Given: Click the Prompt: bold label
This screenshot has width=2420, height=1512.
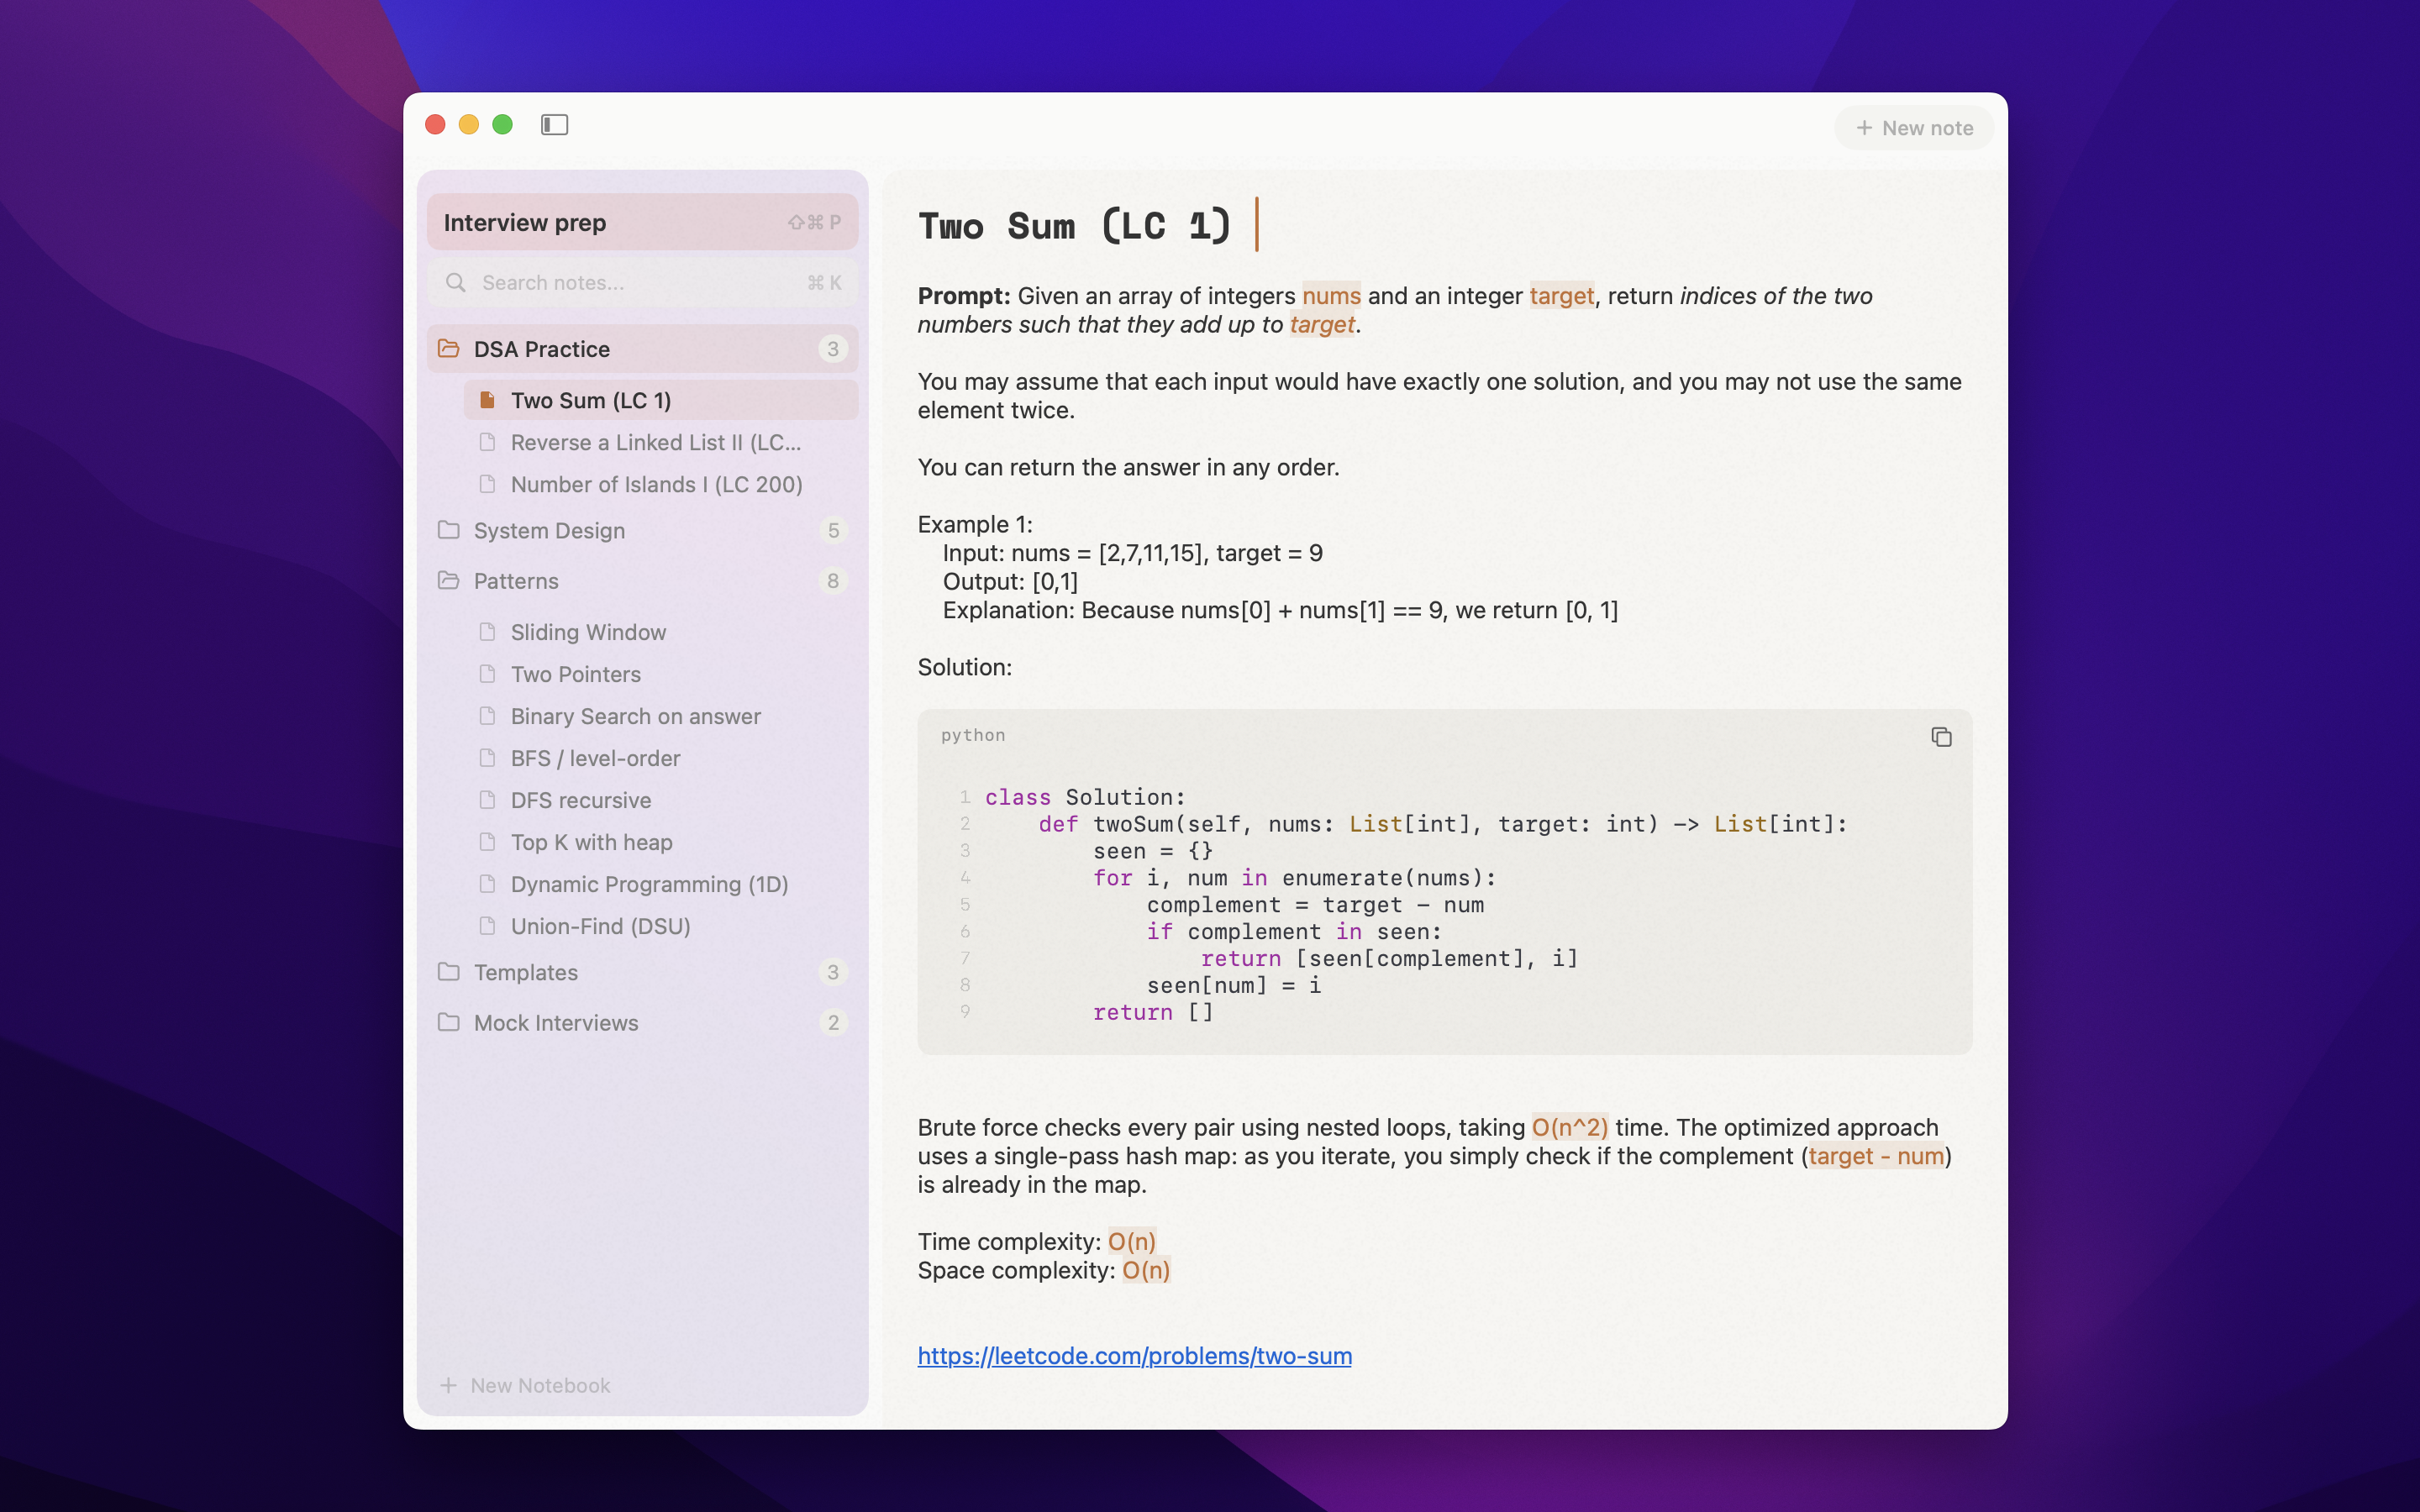Looking at the screenshot, I should click(x=964, y=296).
